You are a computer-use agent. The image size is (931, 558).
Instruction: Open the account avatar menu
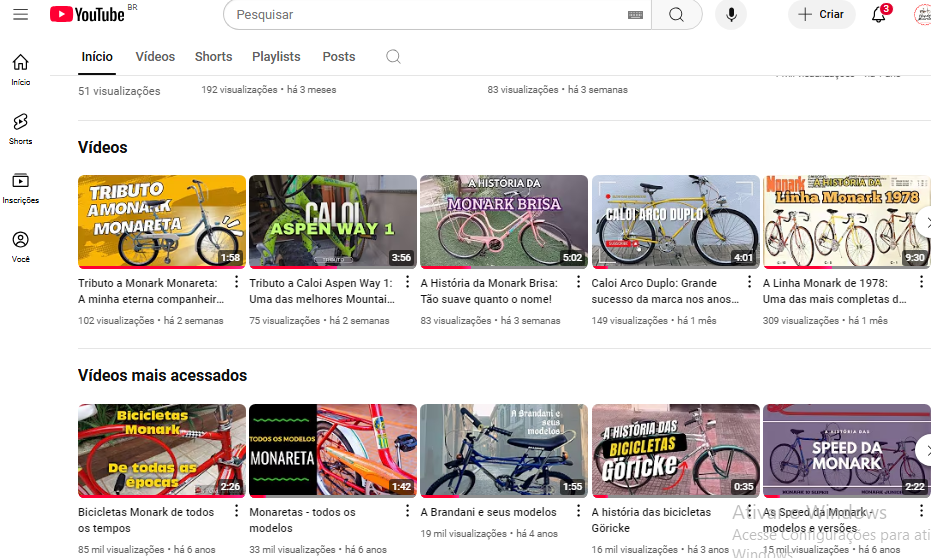pos(923,14)
